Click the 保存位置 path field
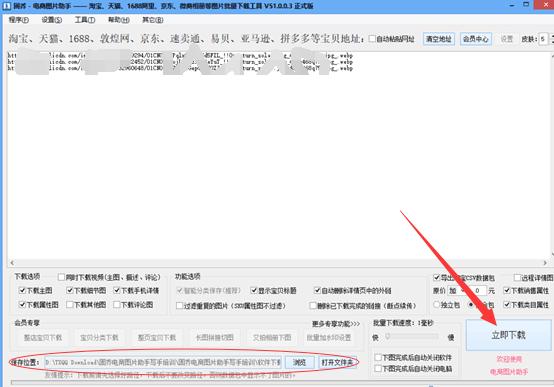This screenshot has width=554, height=387. pos(163,362)
